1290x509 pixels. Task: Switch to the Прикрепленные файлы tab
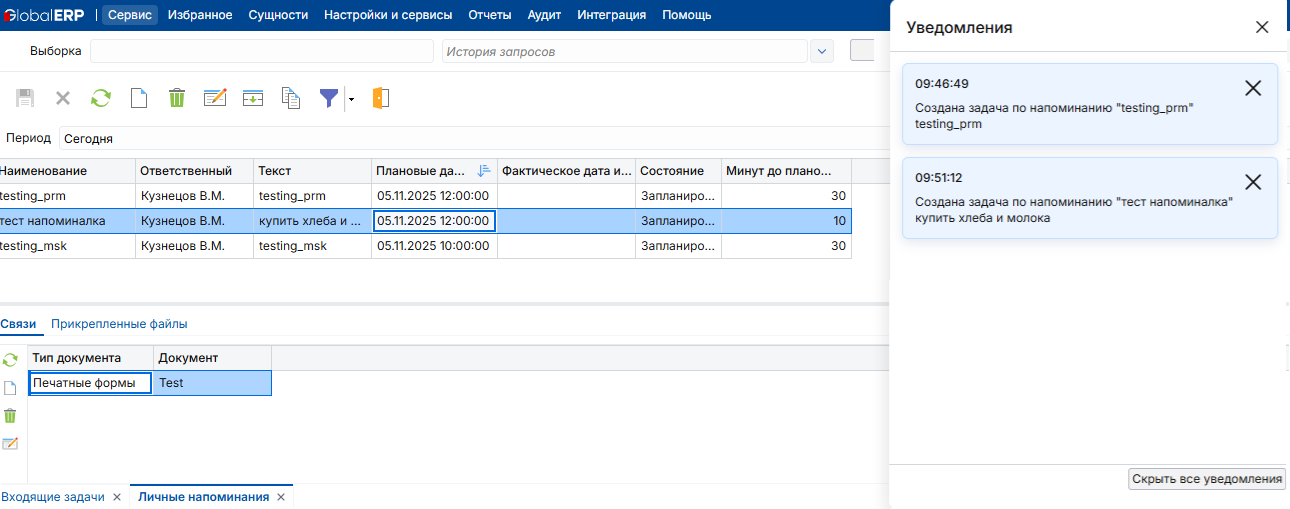(119, 324)
